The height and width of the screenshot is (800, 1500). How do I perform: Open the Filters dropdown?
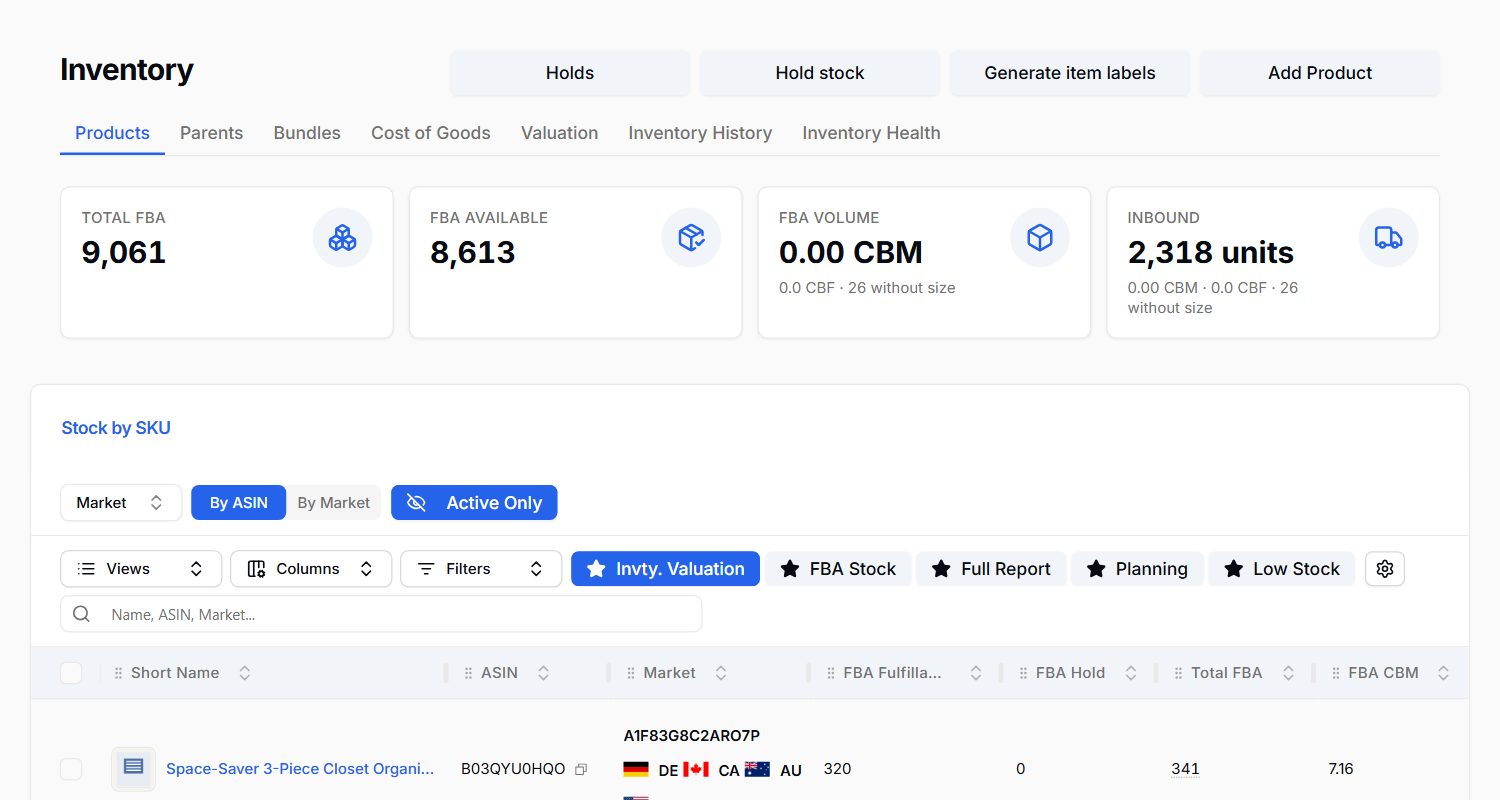[x=481, y=569]
